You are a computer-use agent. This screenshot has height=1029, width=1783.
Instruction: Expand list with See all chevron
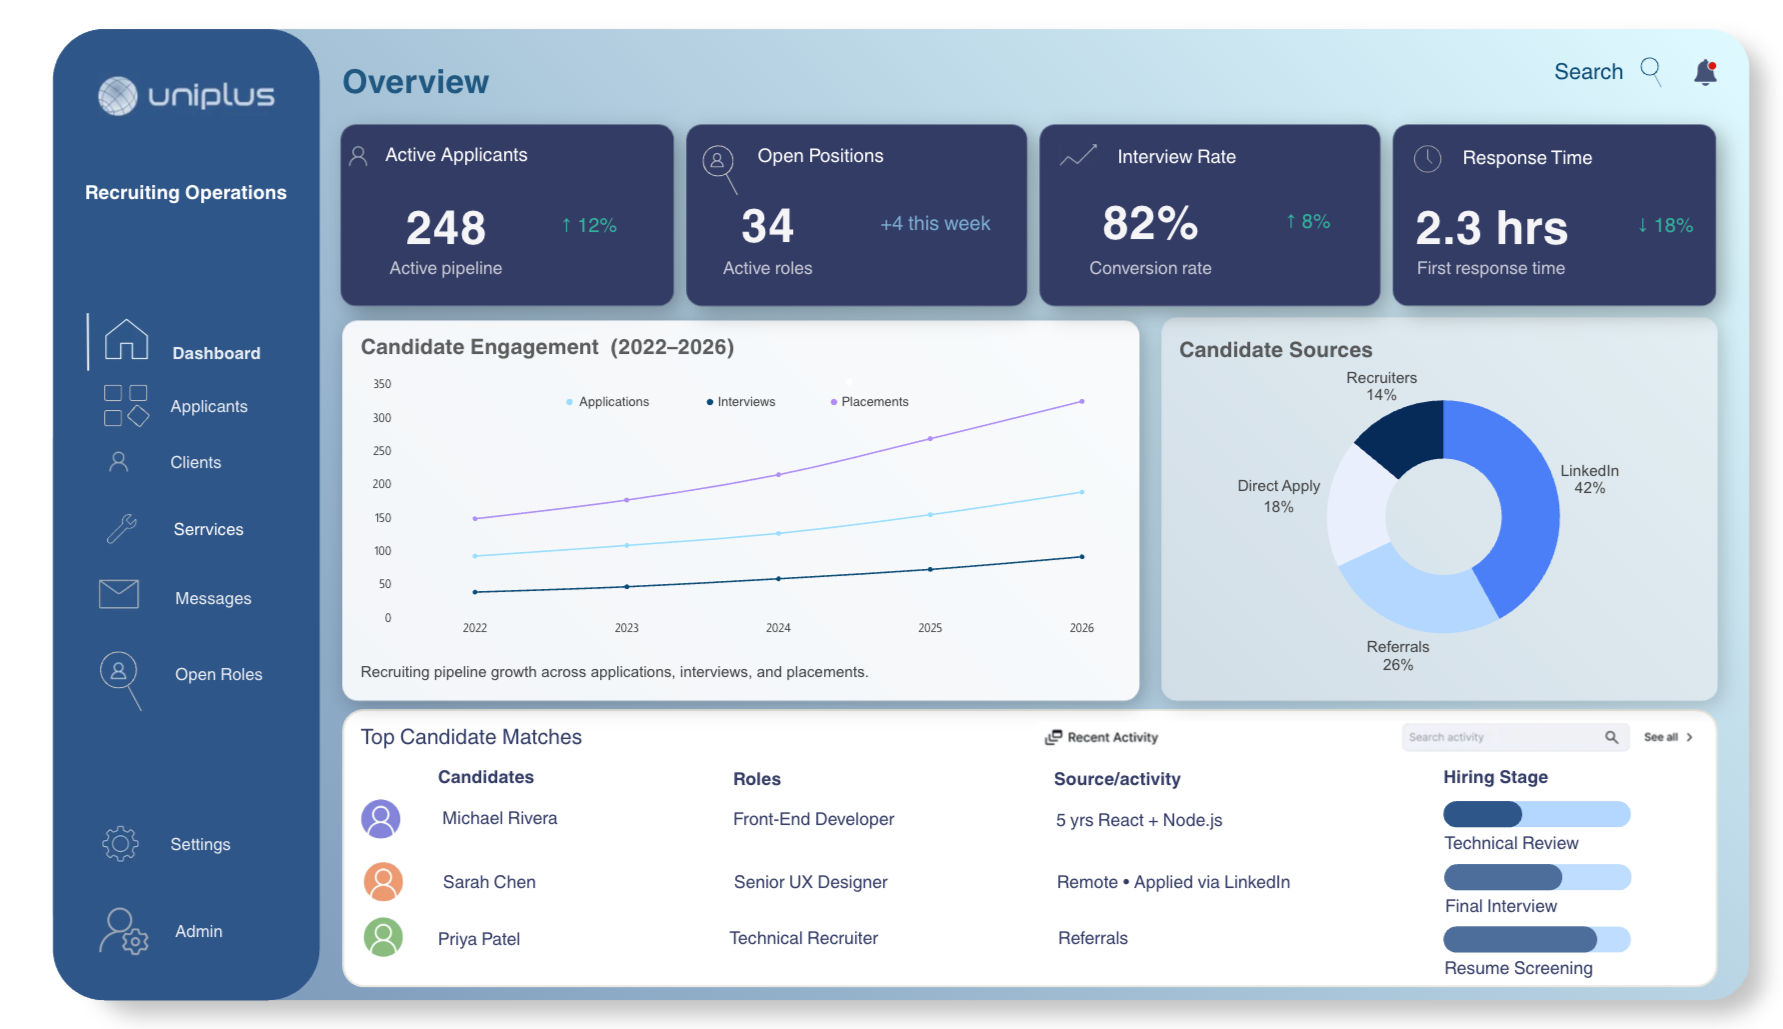click(x=1689, y=737)
